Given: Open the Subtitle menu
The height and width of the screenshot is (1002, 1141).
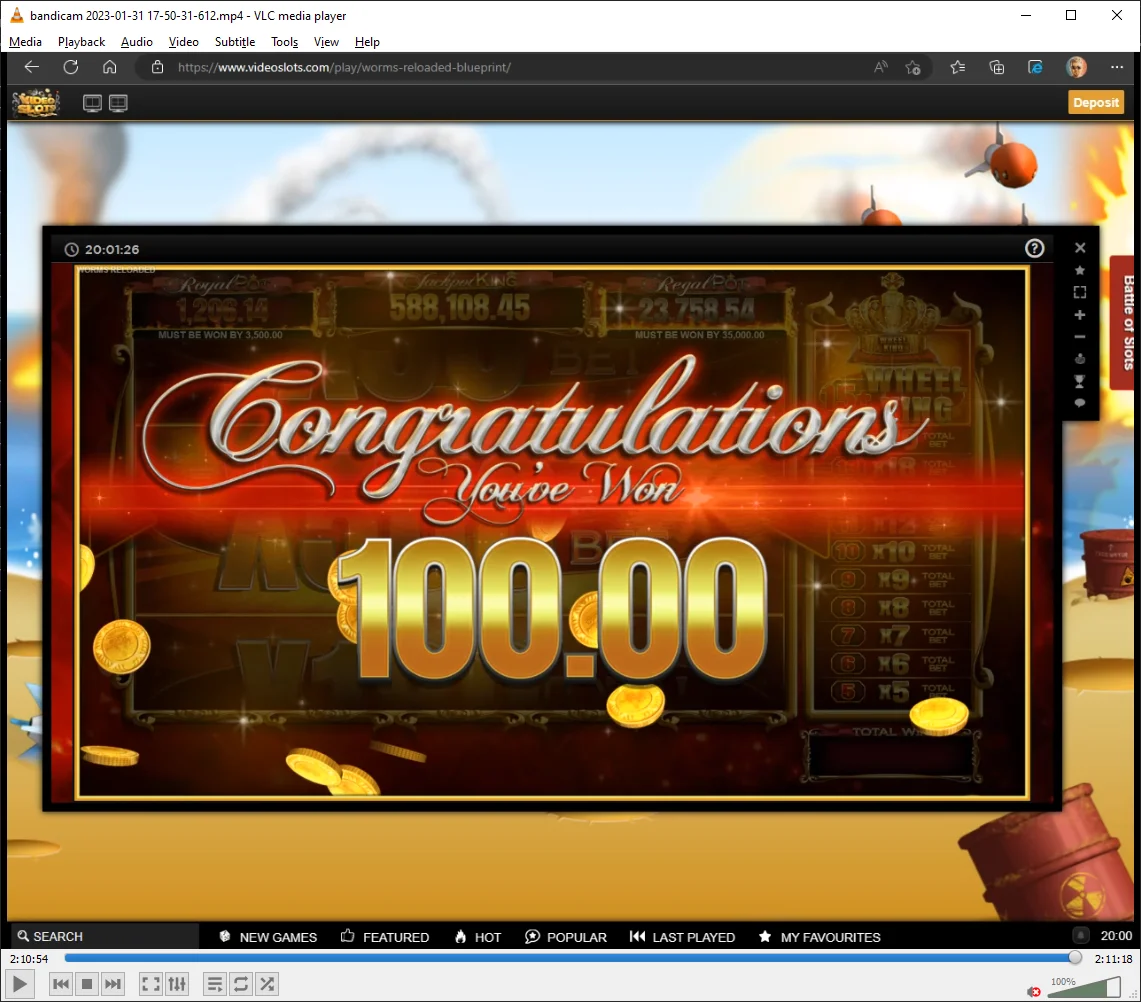Looking at the screenshot, I should tap(235, 42).
